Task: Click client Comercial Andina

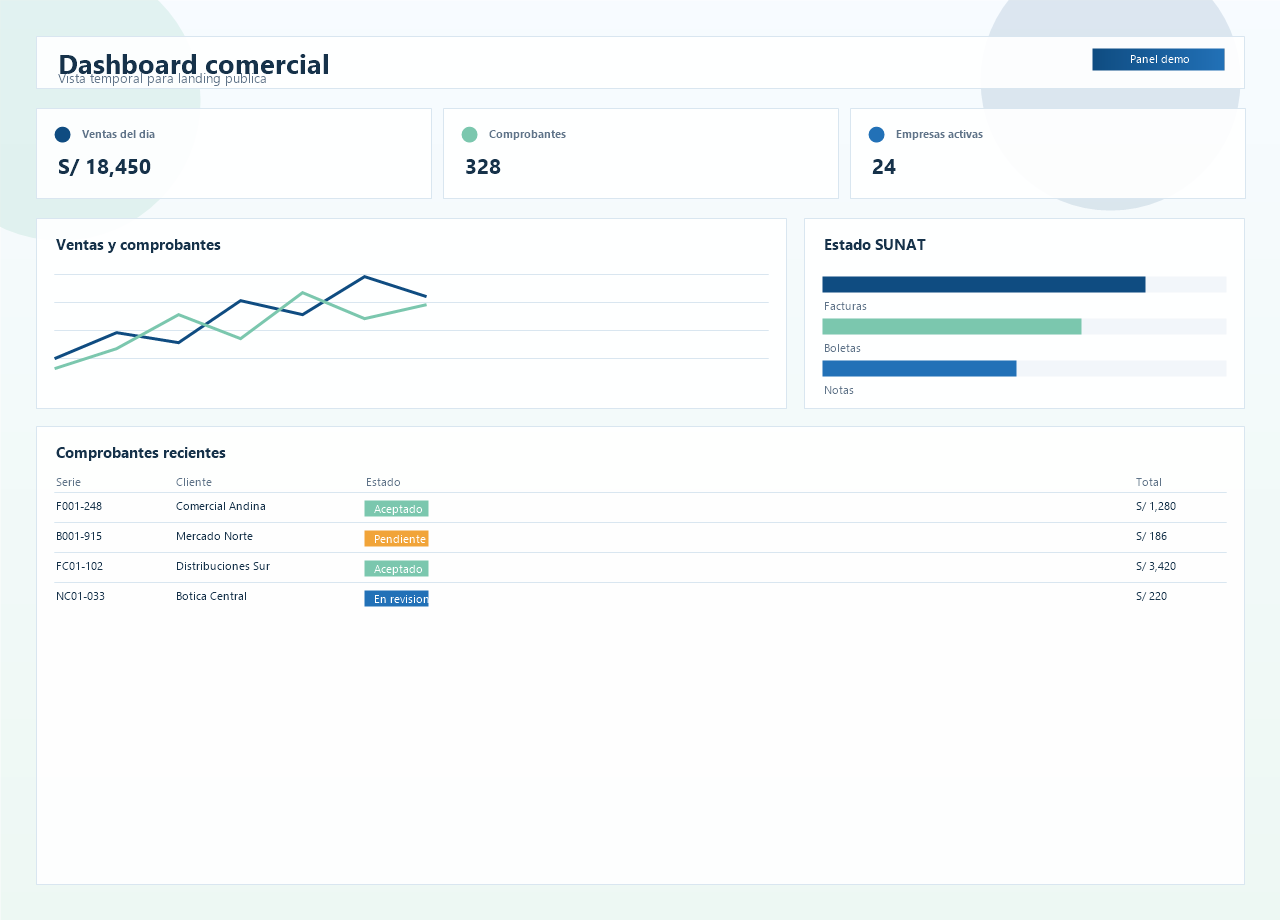Action: 221,506
